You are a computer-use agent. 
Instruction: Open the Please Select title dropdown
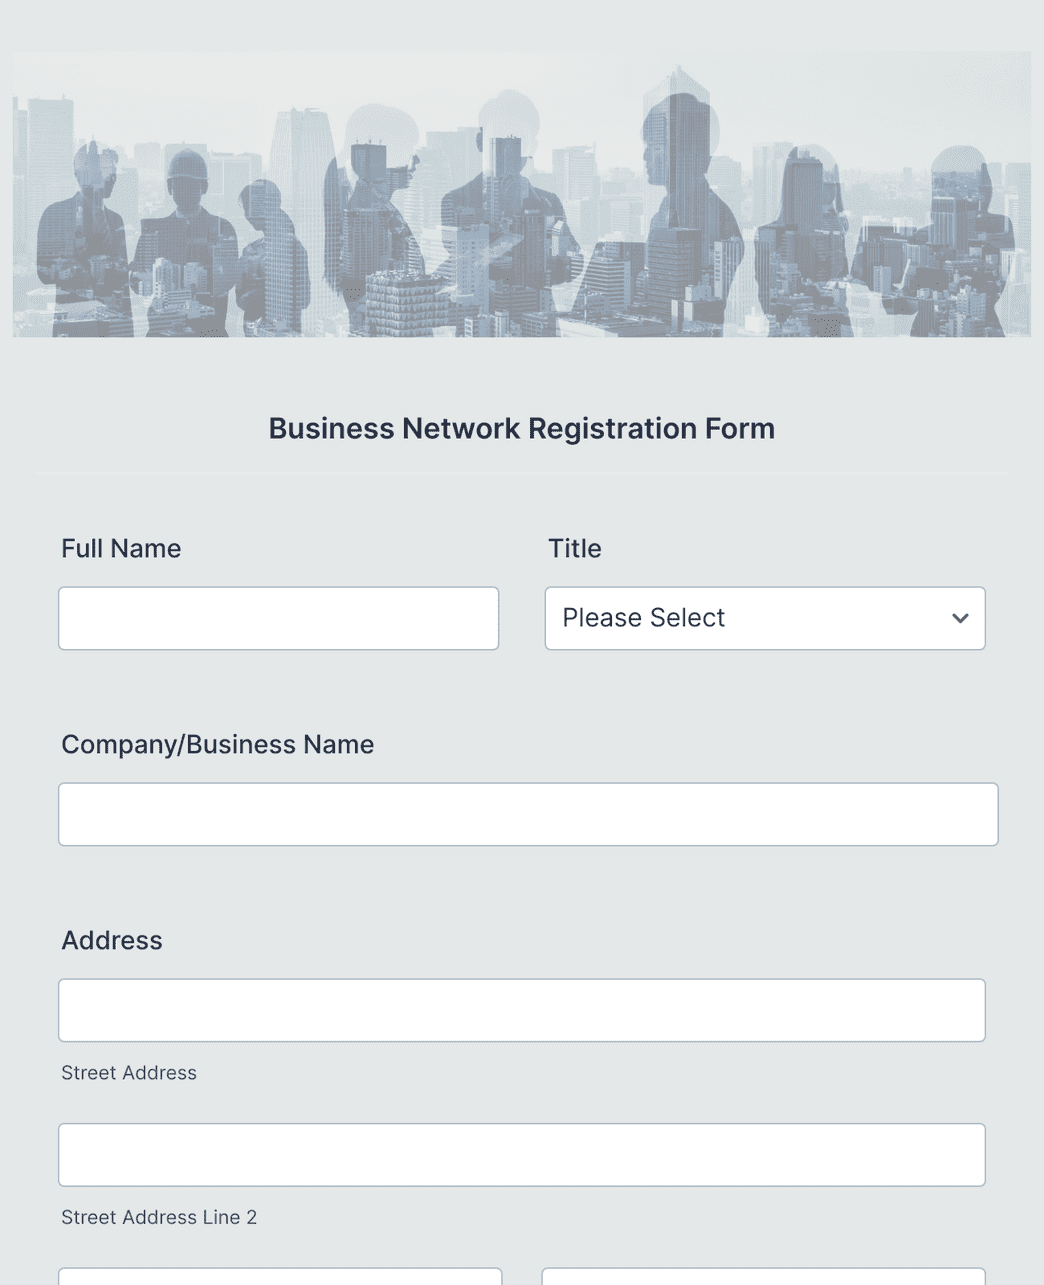(x=765, y=618)
